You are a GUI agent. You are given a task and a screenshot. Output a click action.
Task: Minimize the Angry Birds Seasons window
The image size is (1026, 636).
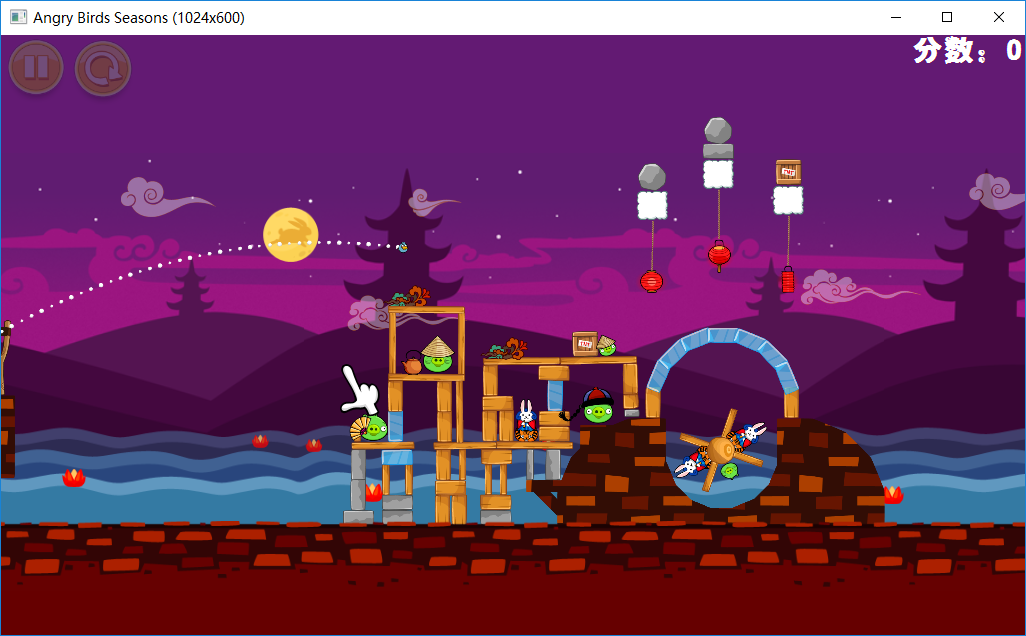pos(896,17)
